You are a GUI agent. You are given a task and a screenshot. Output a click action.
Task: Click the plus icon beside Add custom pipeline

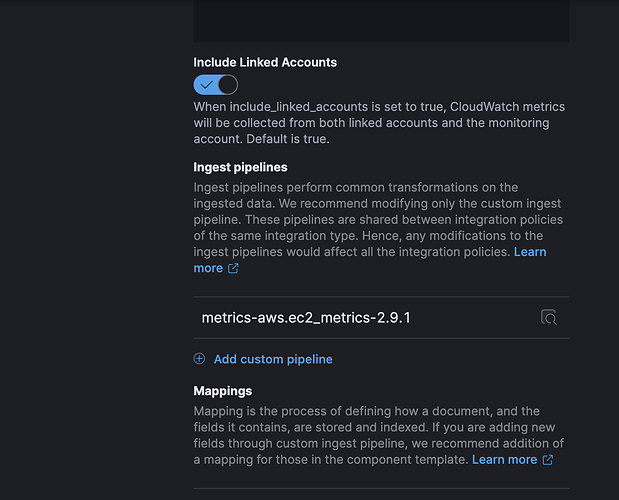click(x=199, y=359)
